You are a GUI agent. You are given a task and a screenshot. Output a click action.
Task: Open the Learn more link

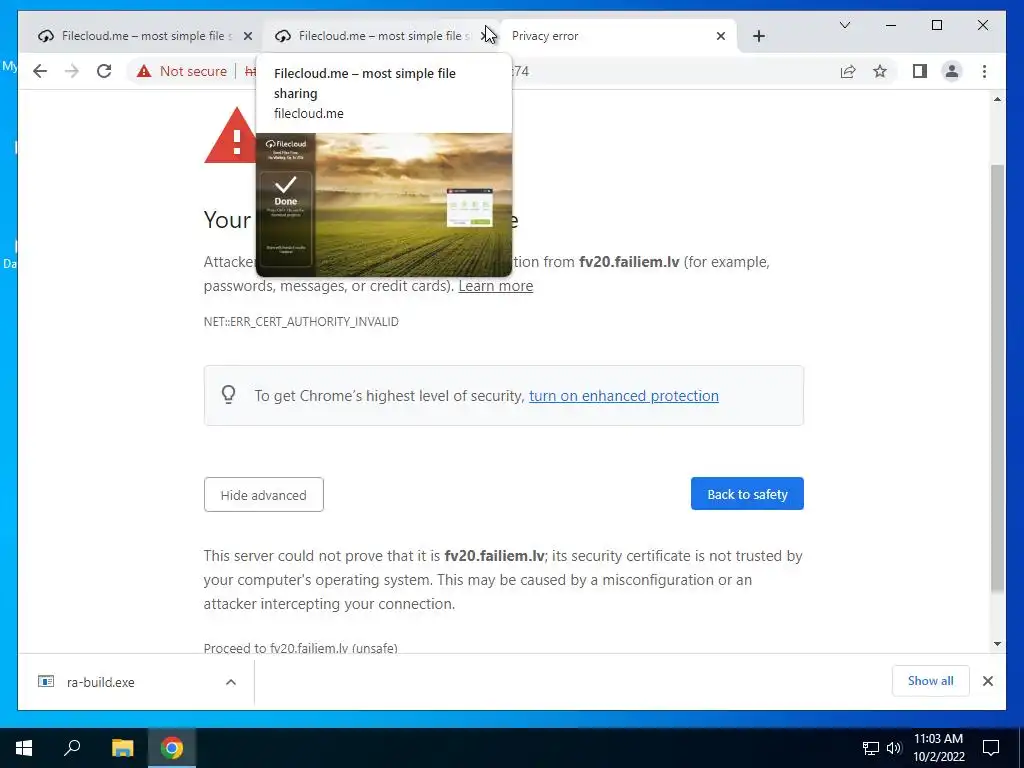tap(496, 286)
